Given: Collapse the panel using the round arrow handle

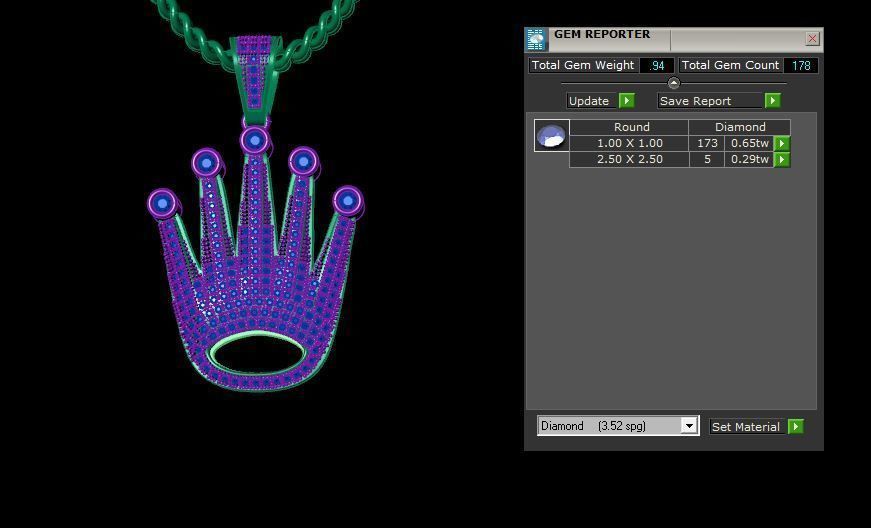Looking at the screenshot, I should [x=674, y=83].
